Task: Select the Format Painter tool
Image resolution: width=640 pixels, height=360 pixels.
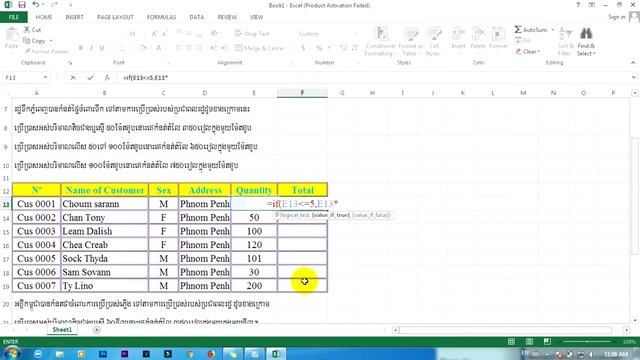Action: click(46, 51)
